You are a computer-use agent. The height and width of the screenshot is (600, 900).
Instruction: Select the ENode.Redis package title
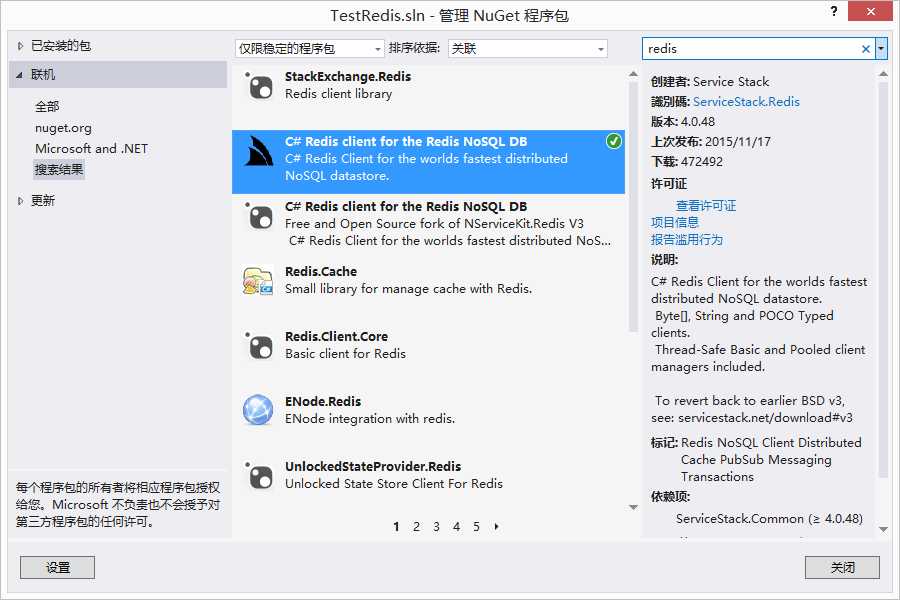[323, 401]
